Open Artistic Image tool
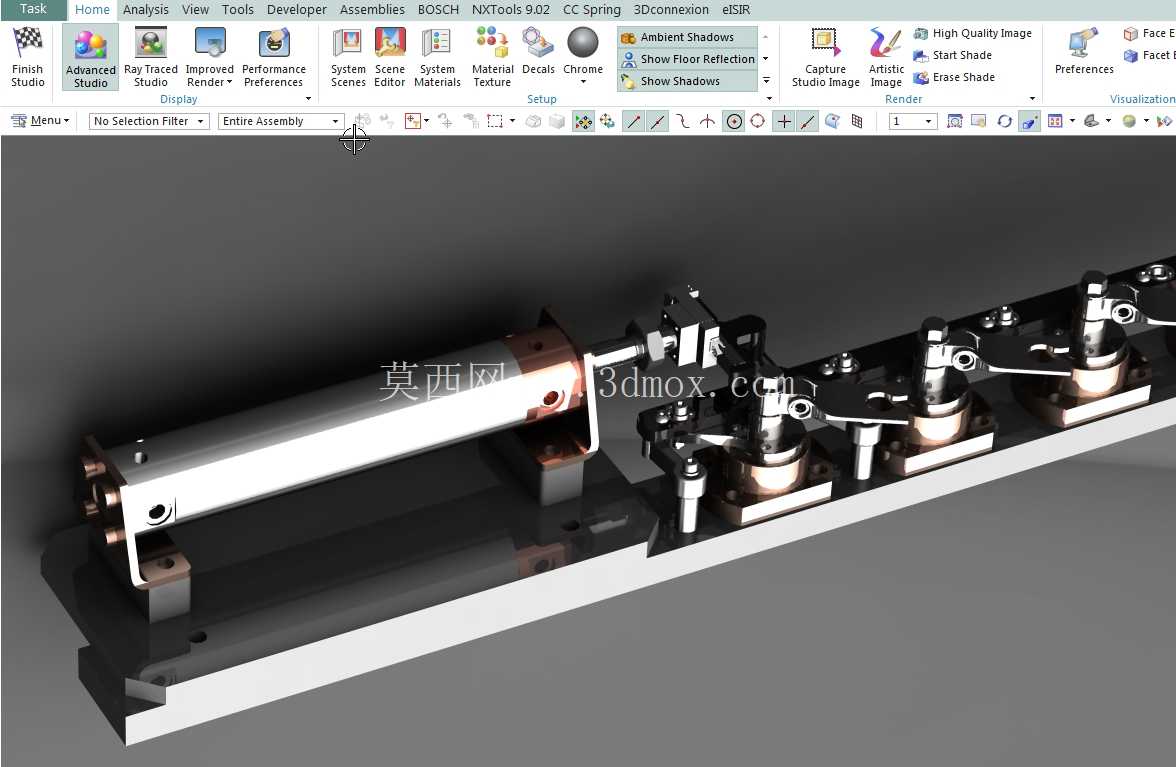This screenshot has width=1176, height=767. [886, 57]
